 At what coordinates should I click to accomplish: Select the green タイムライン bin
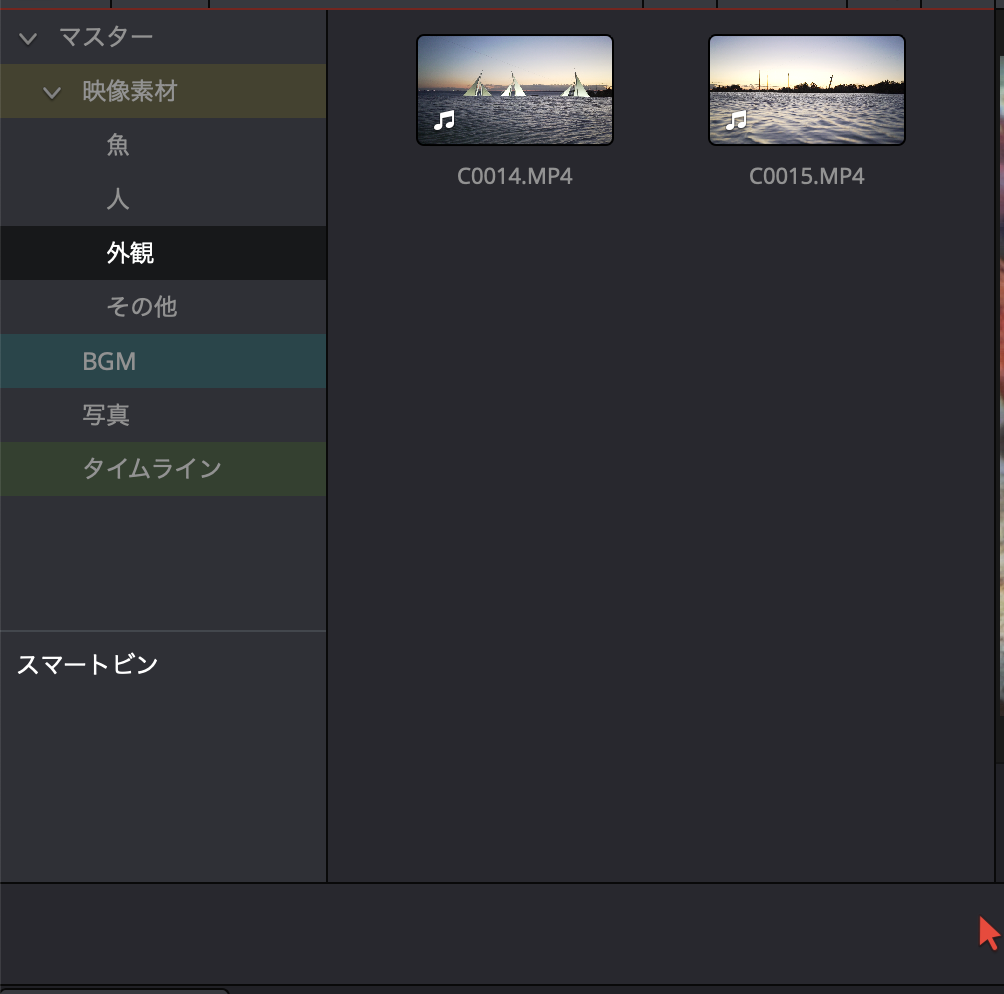[152, 468]
